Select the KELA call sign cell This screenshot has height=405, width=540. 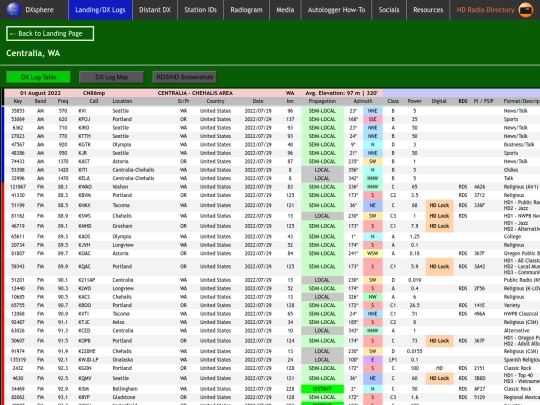[x=84, y=178]
